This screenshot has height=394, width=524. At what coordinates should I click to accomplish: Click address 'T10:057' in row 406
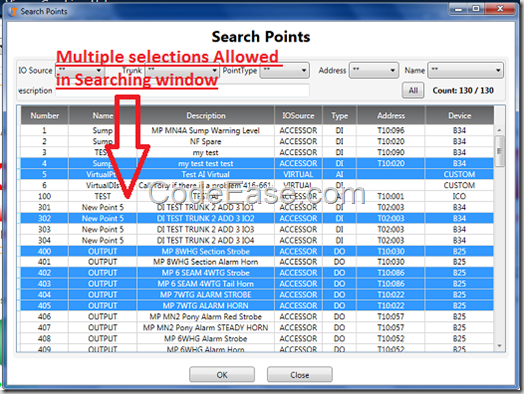pos(391,316)
